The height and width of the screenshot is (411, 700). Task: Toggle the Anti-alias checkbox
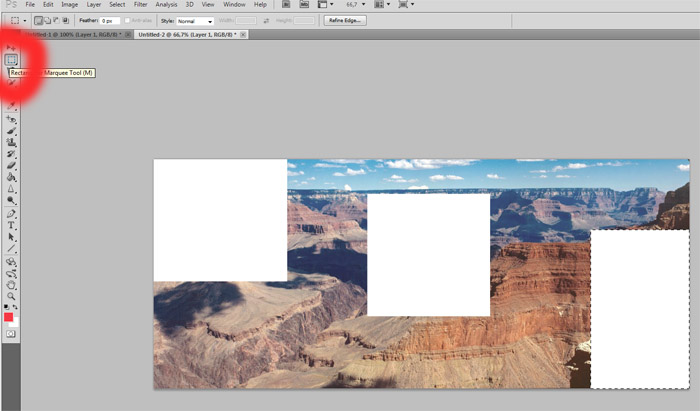[127, 21]
